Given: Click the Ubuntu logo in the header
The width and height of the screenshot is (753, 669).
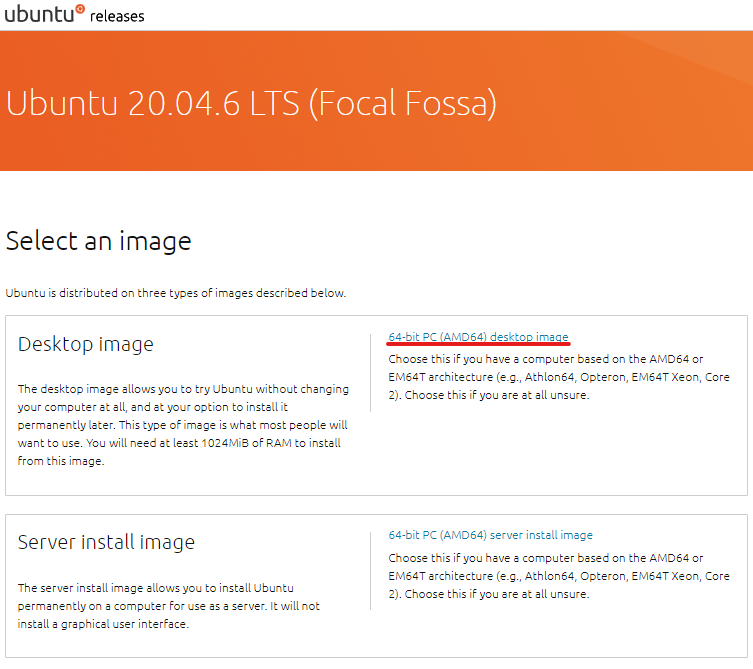Looking at the screenshot, I should 45,14.
